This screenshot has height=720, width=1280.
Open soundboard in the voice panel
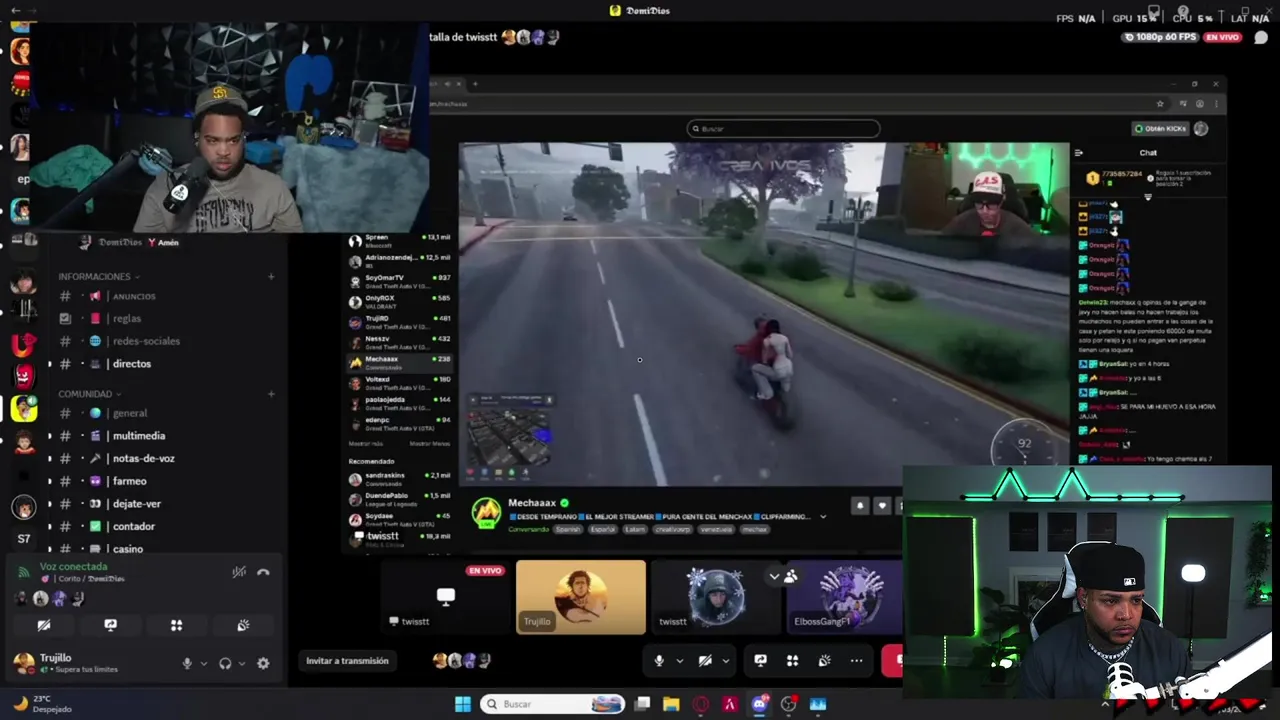243,625
